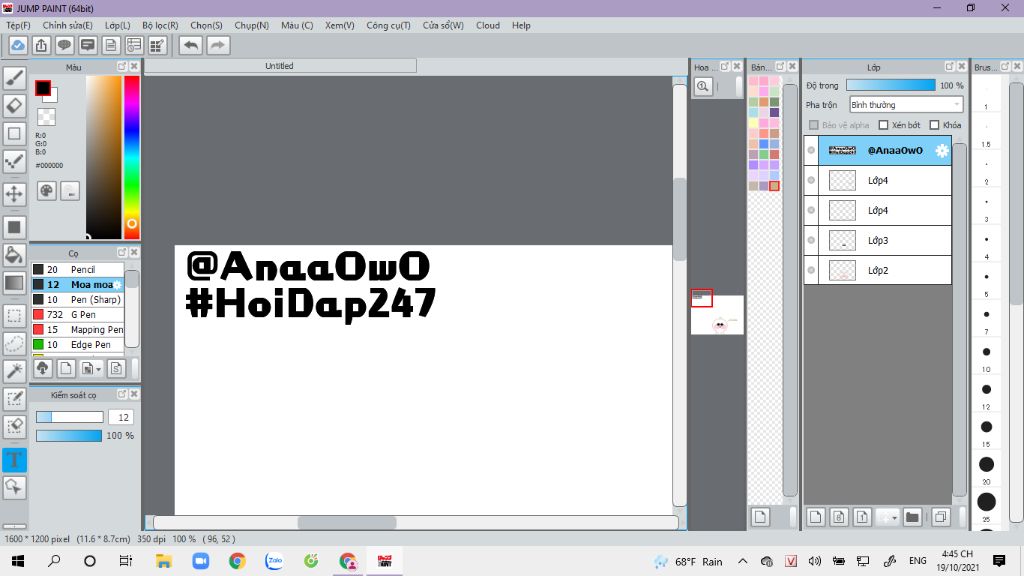Show hidden system tray icons
Screen dimensions: 1024x576
(743, 561)
